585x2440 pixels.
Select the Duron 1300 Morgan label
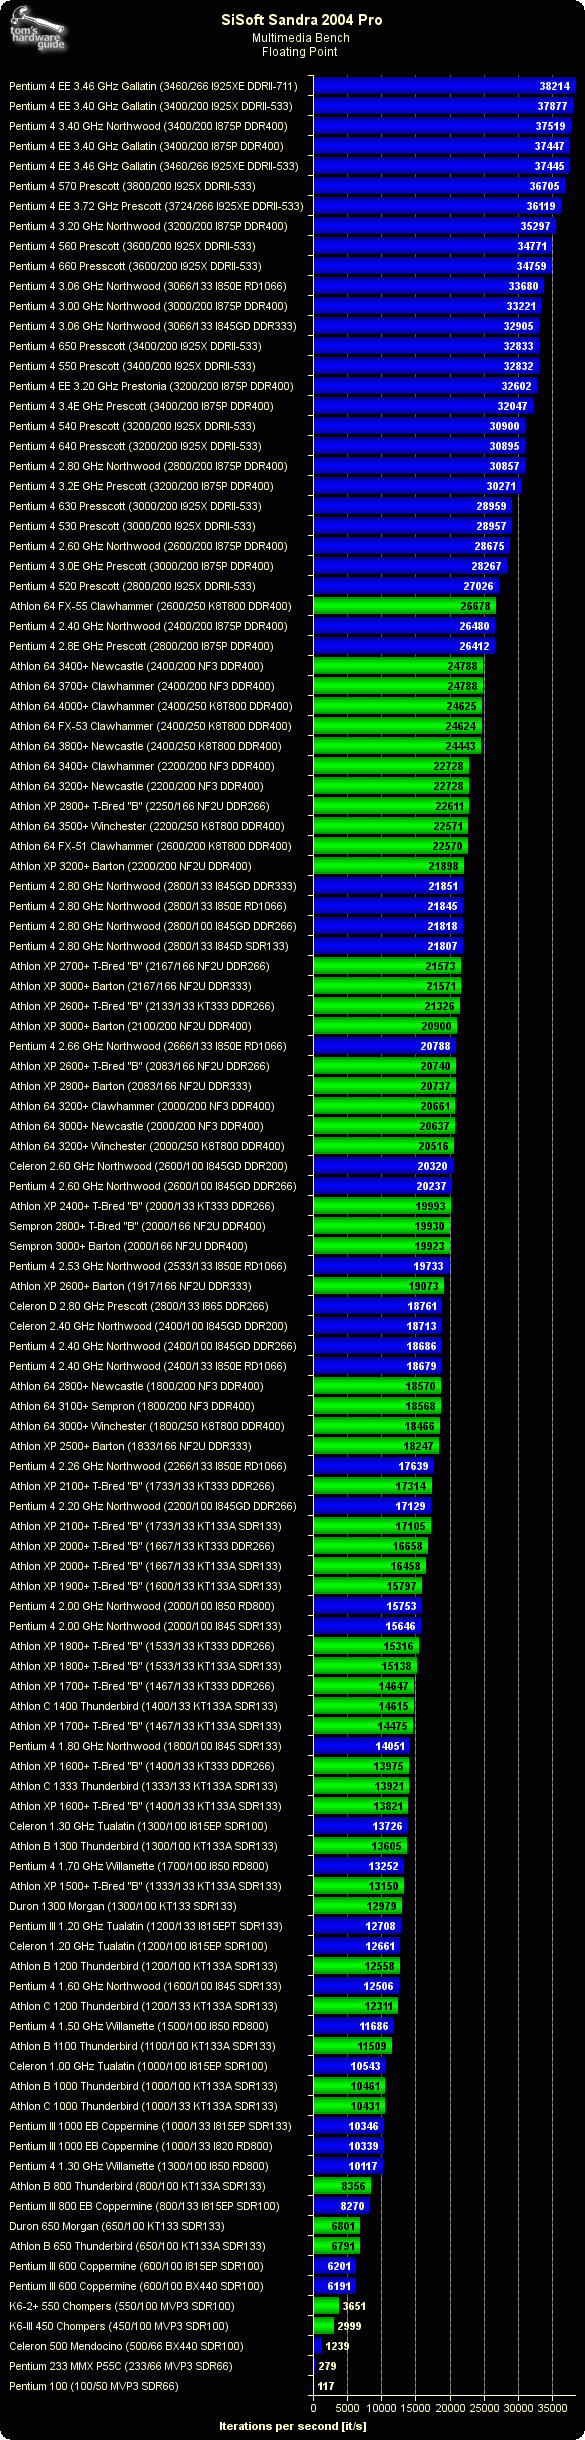(123, 1906)
